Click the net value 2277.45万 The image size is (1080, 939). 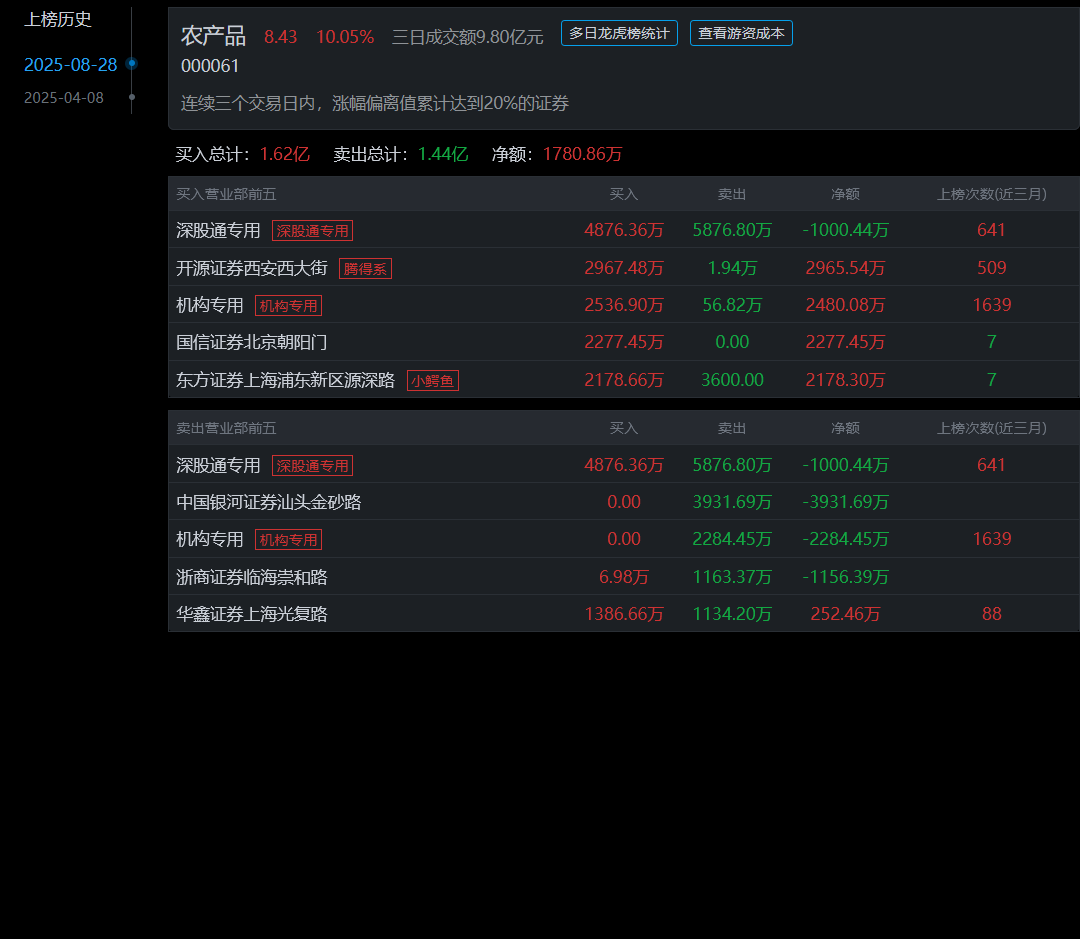coord(845,342)
